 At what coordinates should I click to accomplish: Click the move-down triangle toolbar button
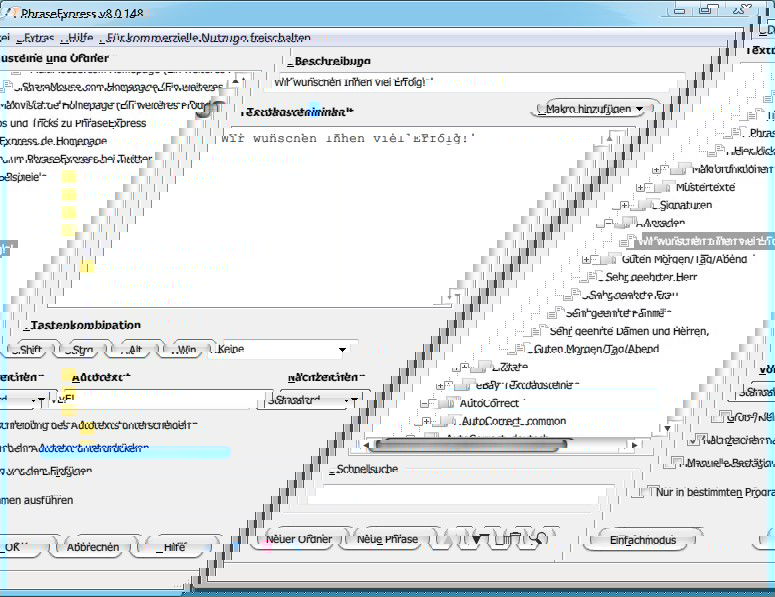tap(475, 539)
